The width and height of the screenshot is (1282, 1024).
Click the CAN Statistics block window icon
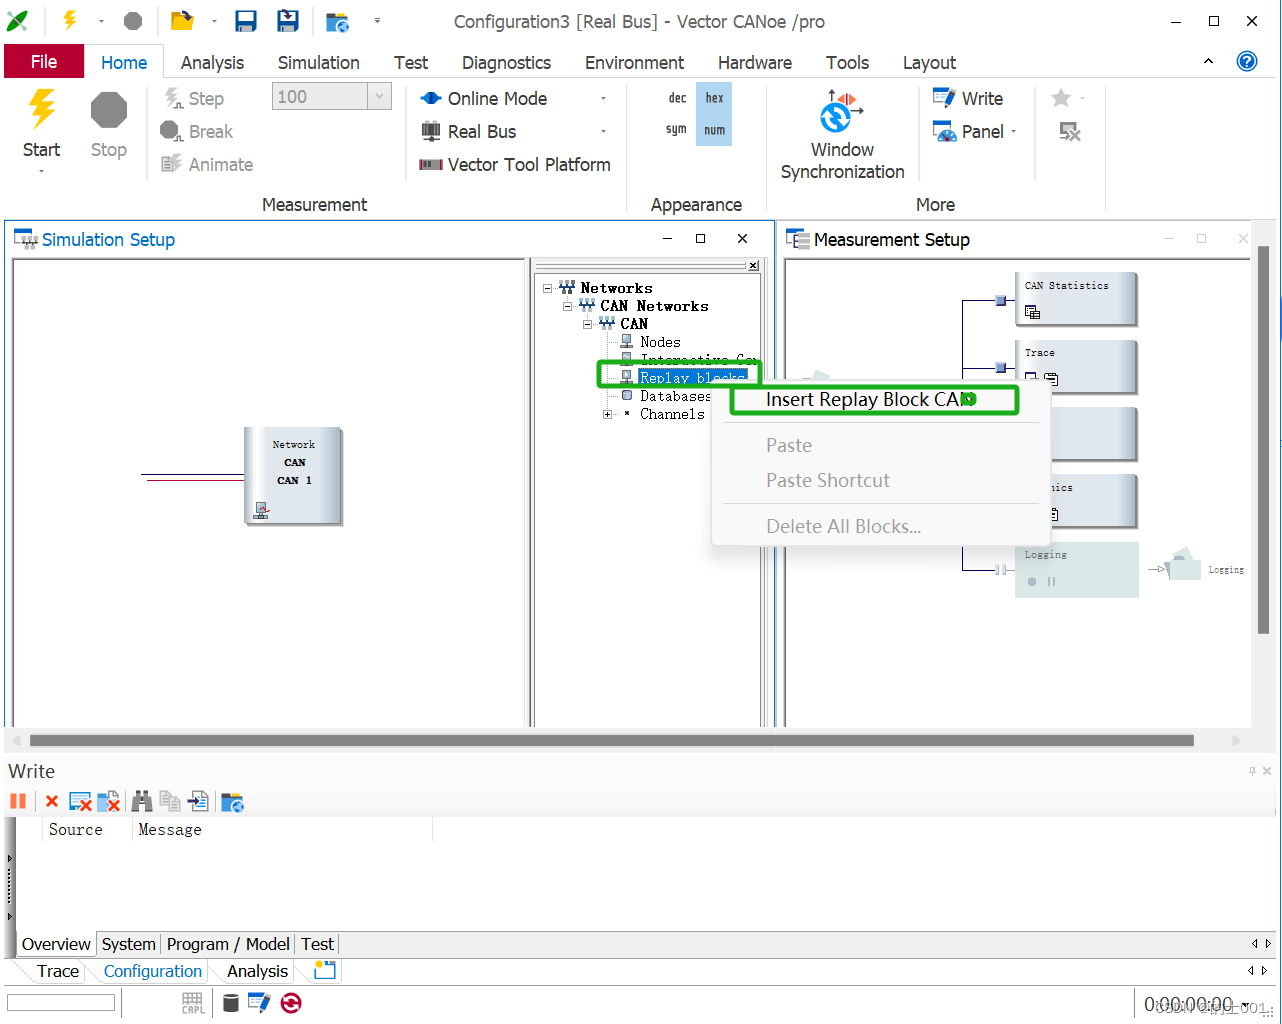(1033, 312)
